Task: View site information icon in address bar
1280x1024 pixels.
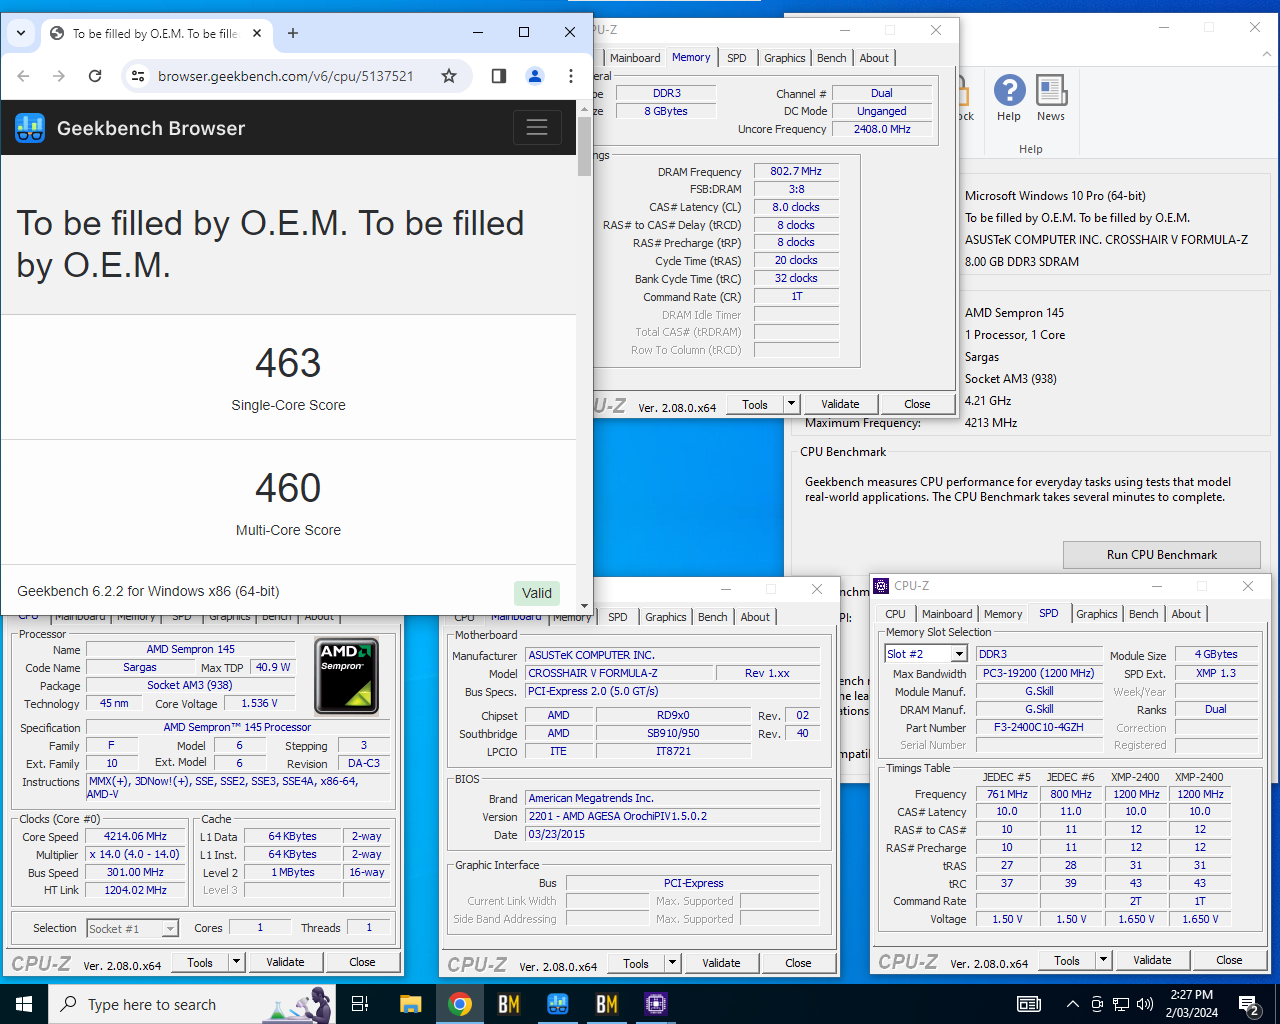Action: click(x=139, y=76)
